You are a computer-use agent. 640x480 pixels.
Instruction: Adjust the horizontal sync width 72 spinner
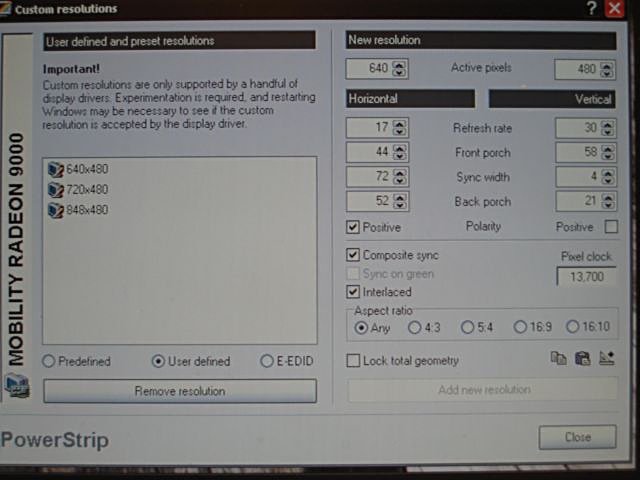pos(400,177)
